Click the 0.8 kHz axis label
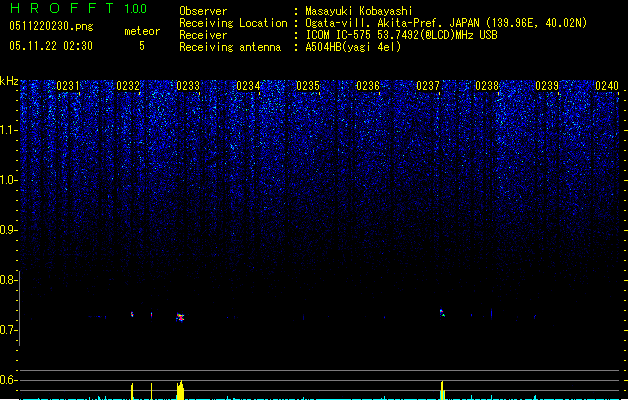The width and height of the screenshot is (629, 400). [x=9, y=280]
